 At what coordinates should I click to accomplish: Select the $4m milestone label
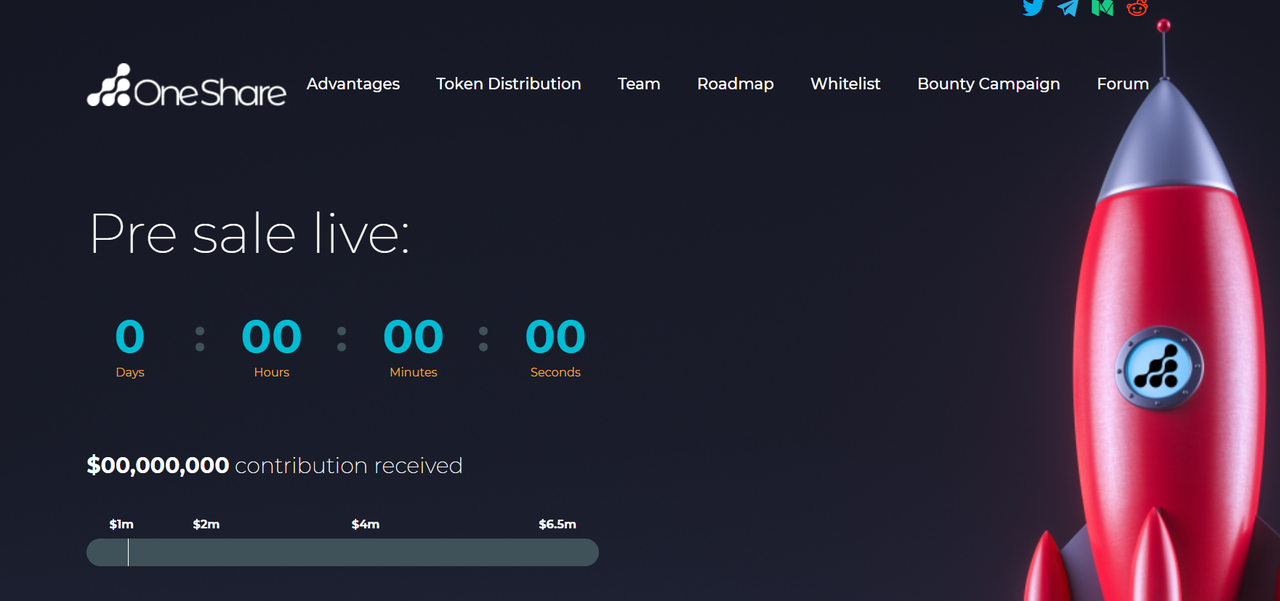(x=366, y=524)
